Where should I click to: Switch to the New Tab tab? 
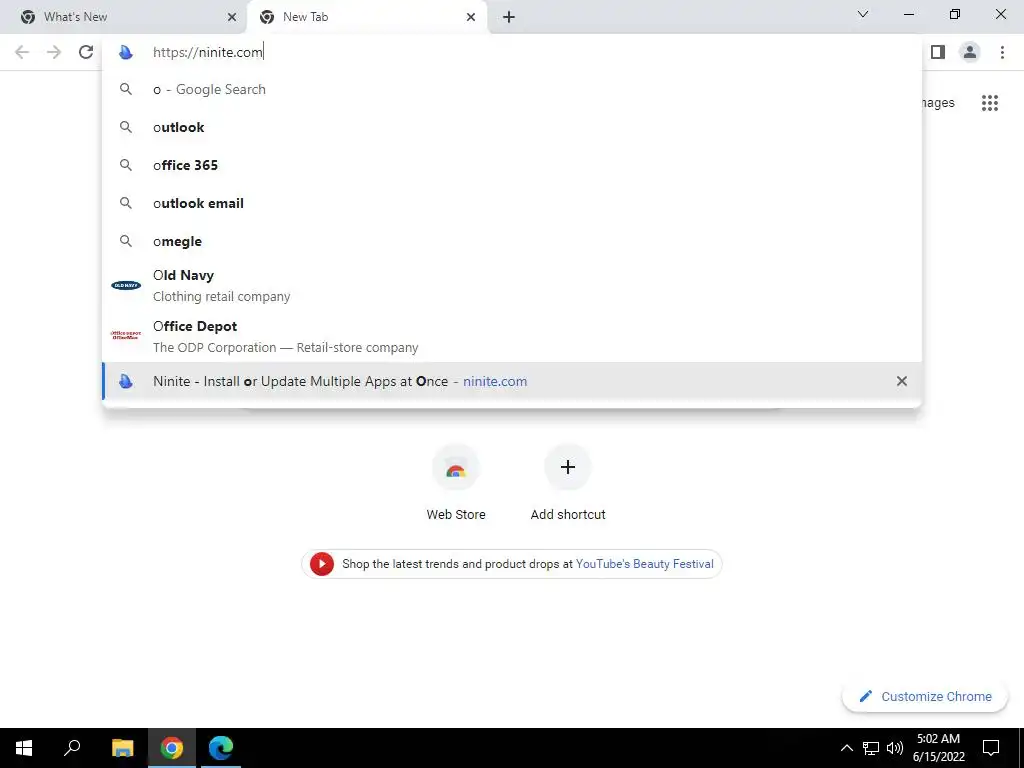click(367, 17)
